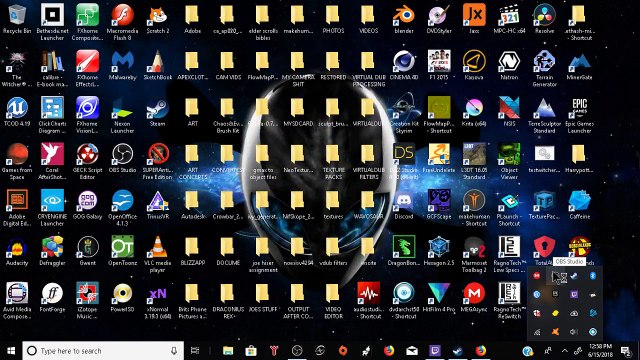The image size is (640, 360).
Task: Open the Hexagon 2.5 desktop shortcut
Action: pos(439,251)
